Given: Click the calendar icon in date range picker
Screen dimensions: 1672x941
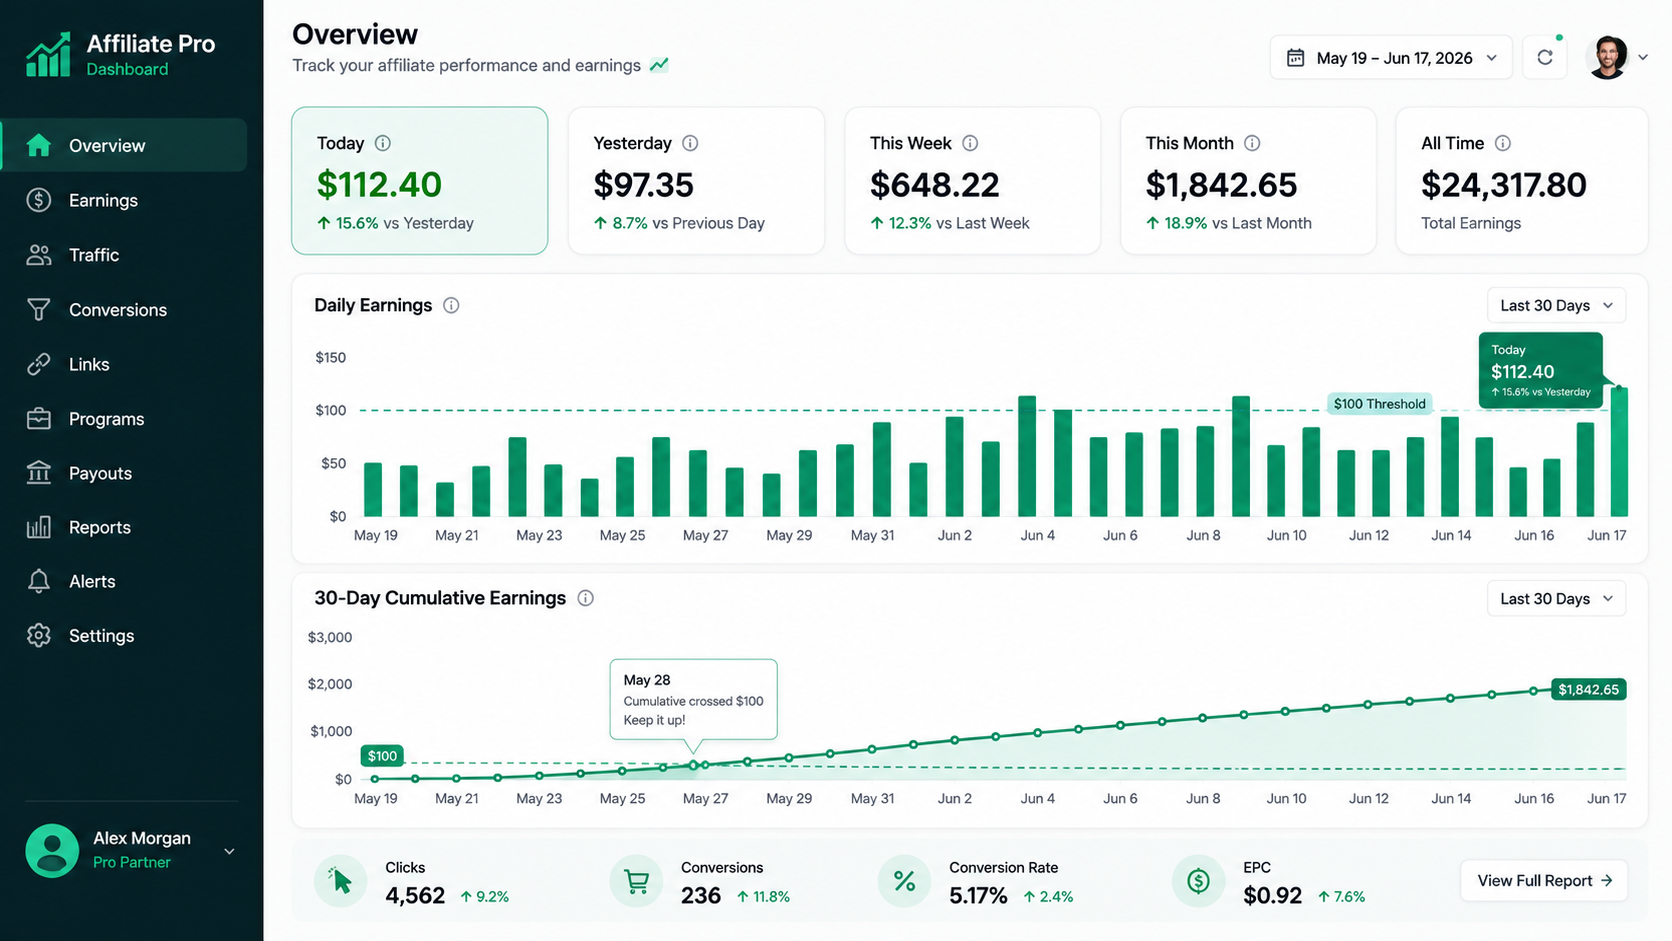Looking at the screenshot, I should coord(1295,58).
